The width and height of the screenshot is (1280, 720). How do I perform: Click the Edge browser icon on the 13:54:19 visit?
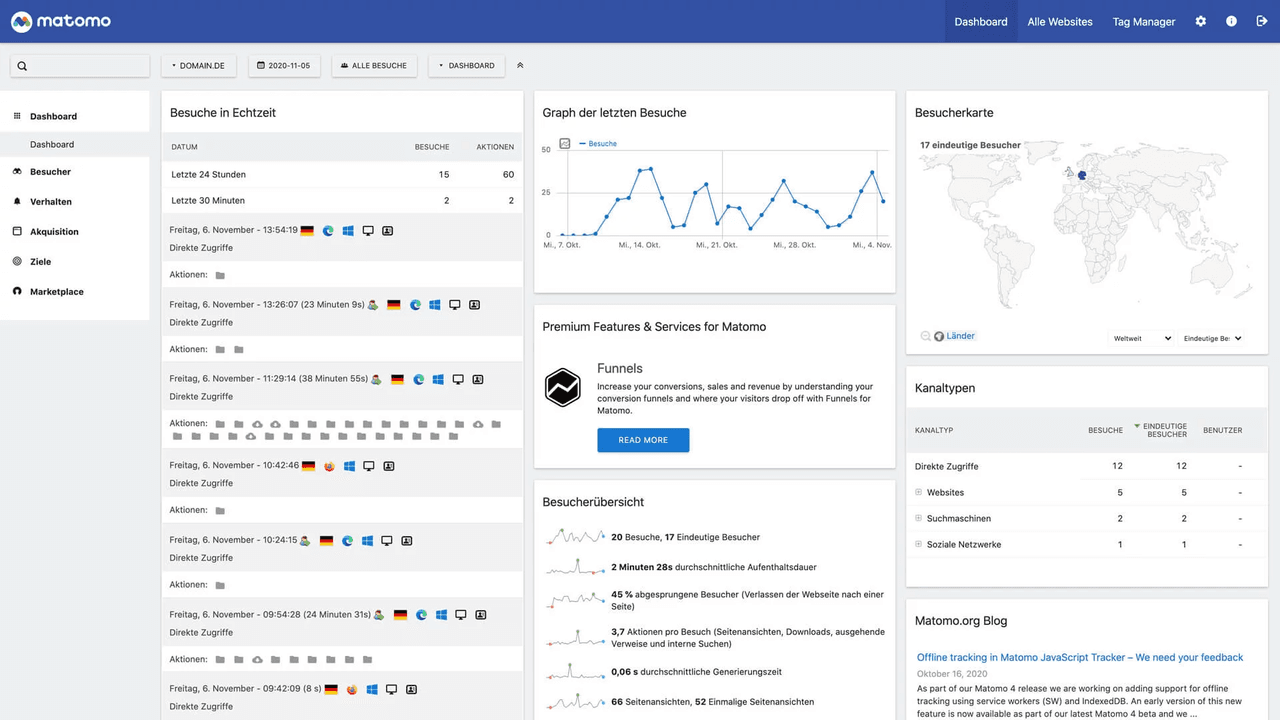tap(328, 231)
